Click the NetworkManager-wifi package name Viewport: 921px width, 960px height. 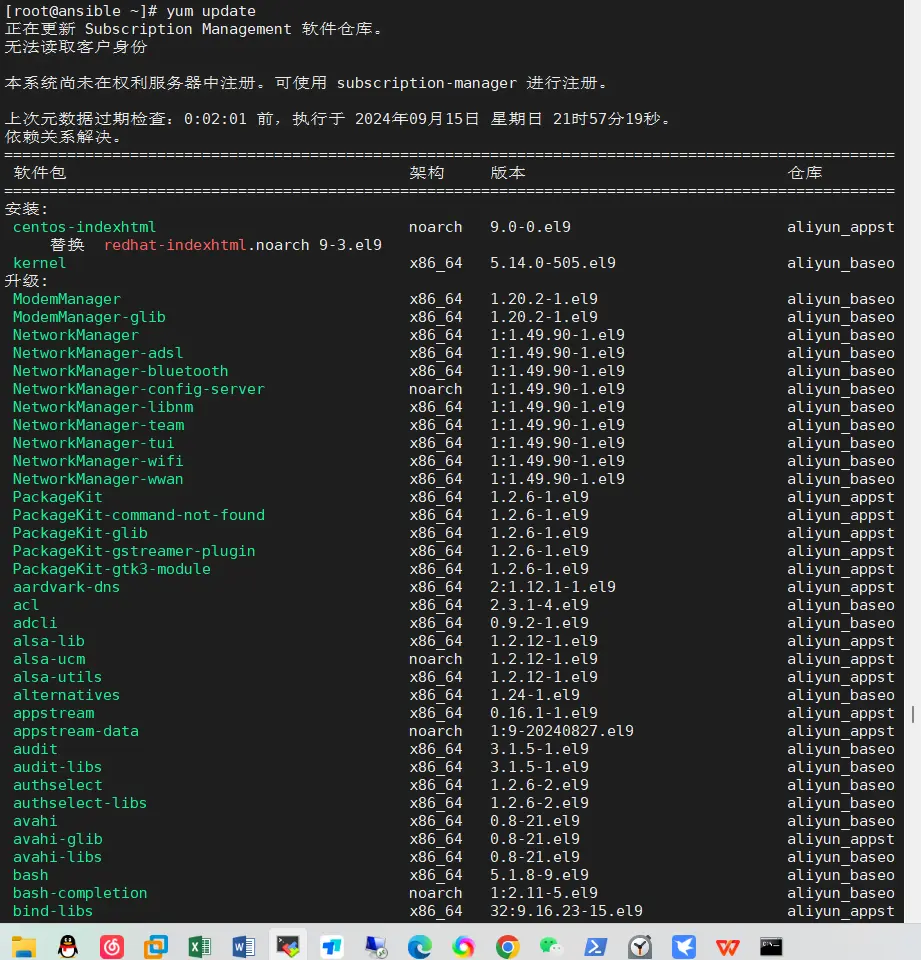97,461
